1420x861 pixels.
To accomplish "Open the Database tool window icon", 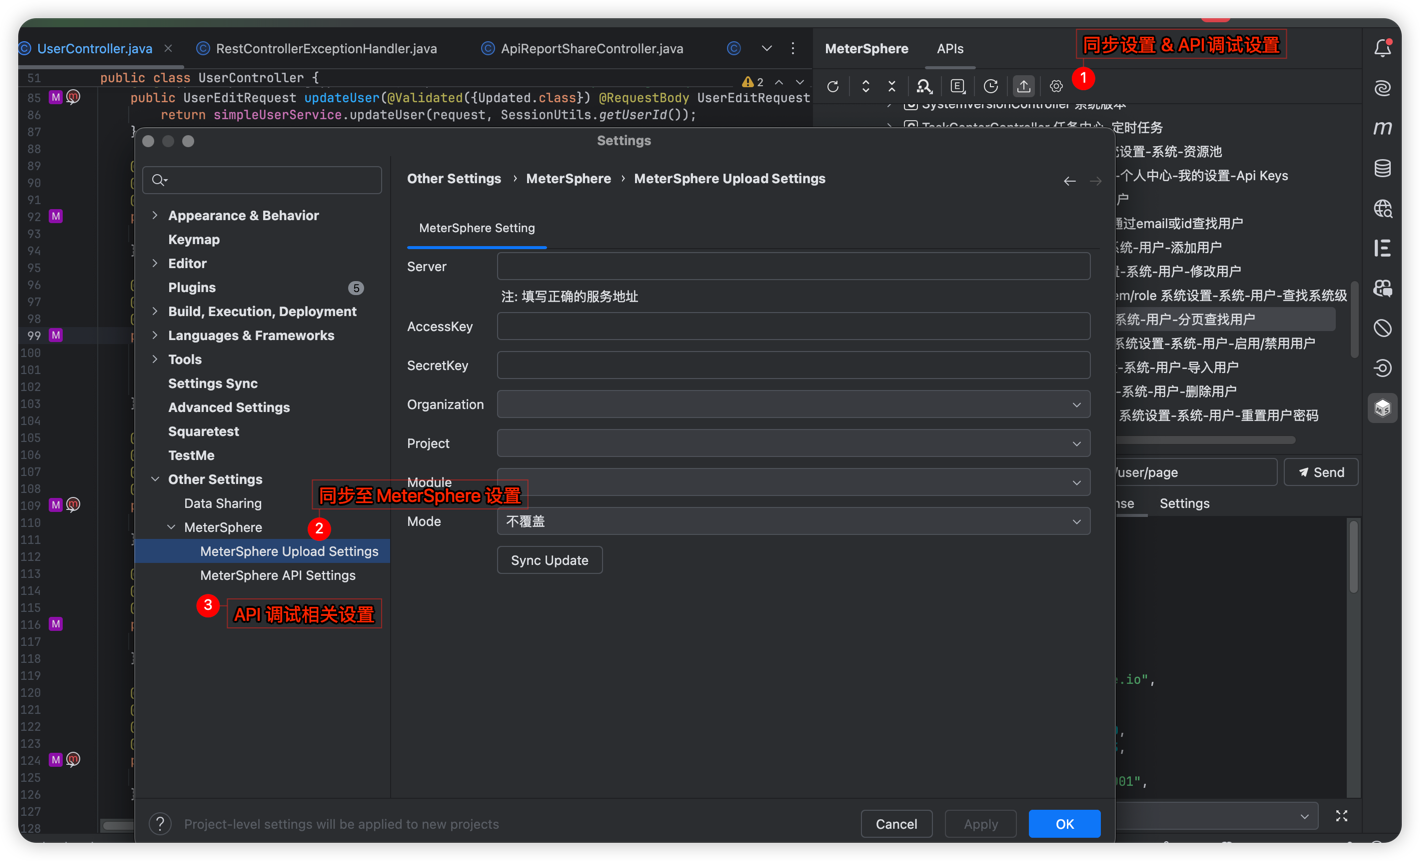I will coord(1383,168).
